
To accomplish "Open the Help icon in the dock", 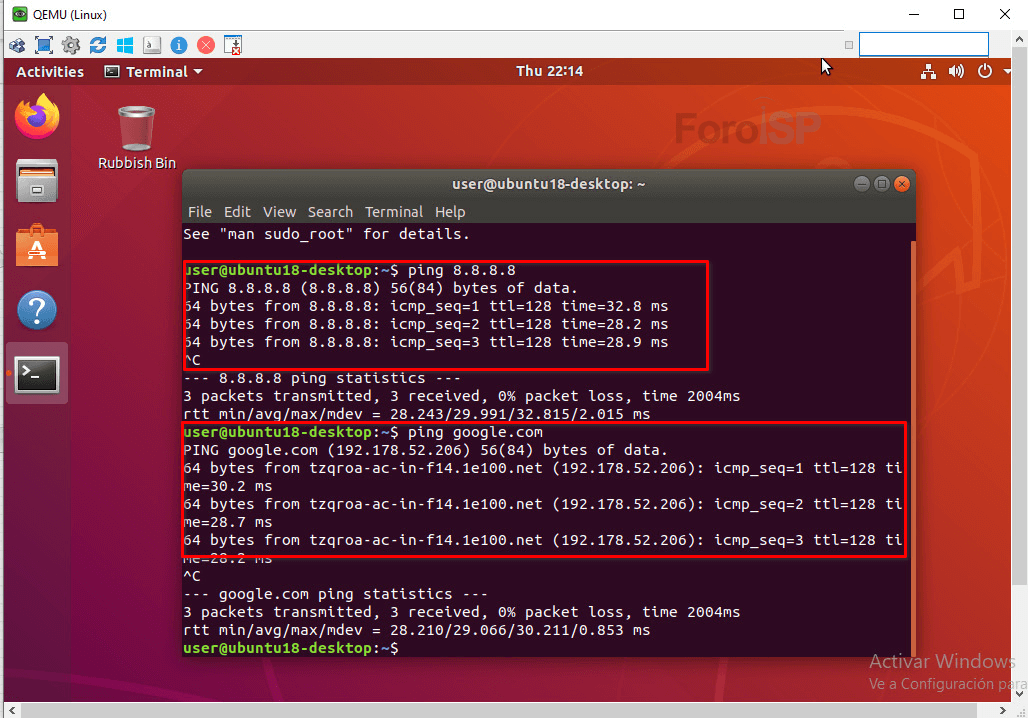I will (37, 310).
